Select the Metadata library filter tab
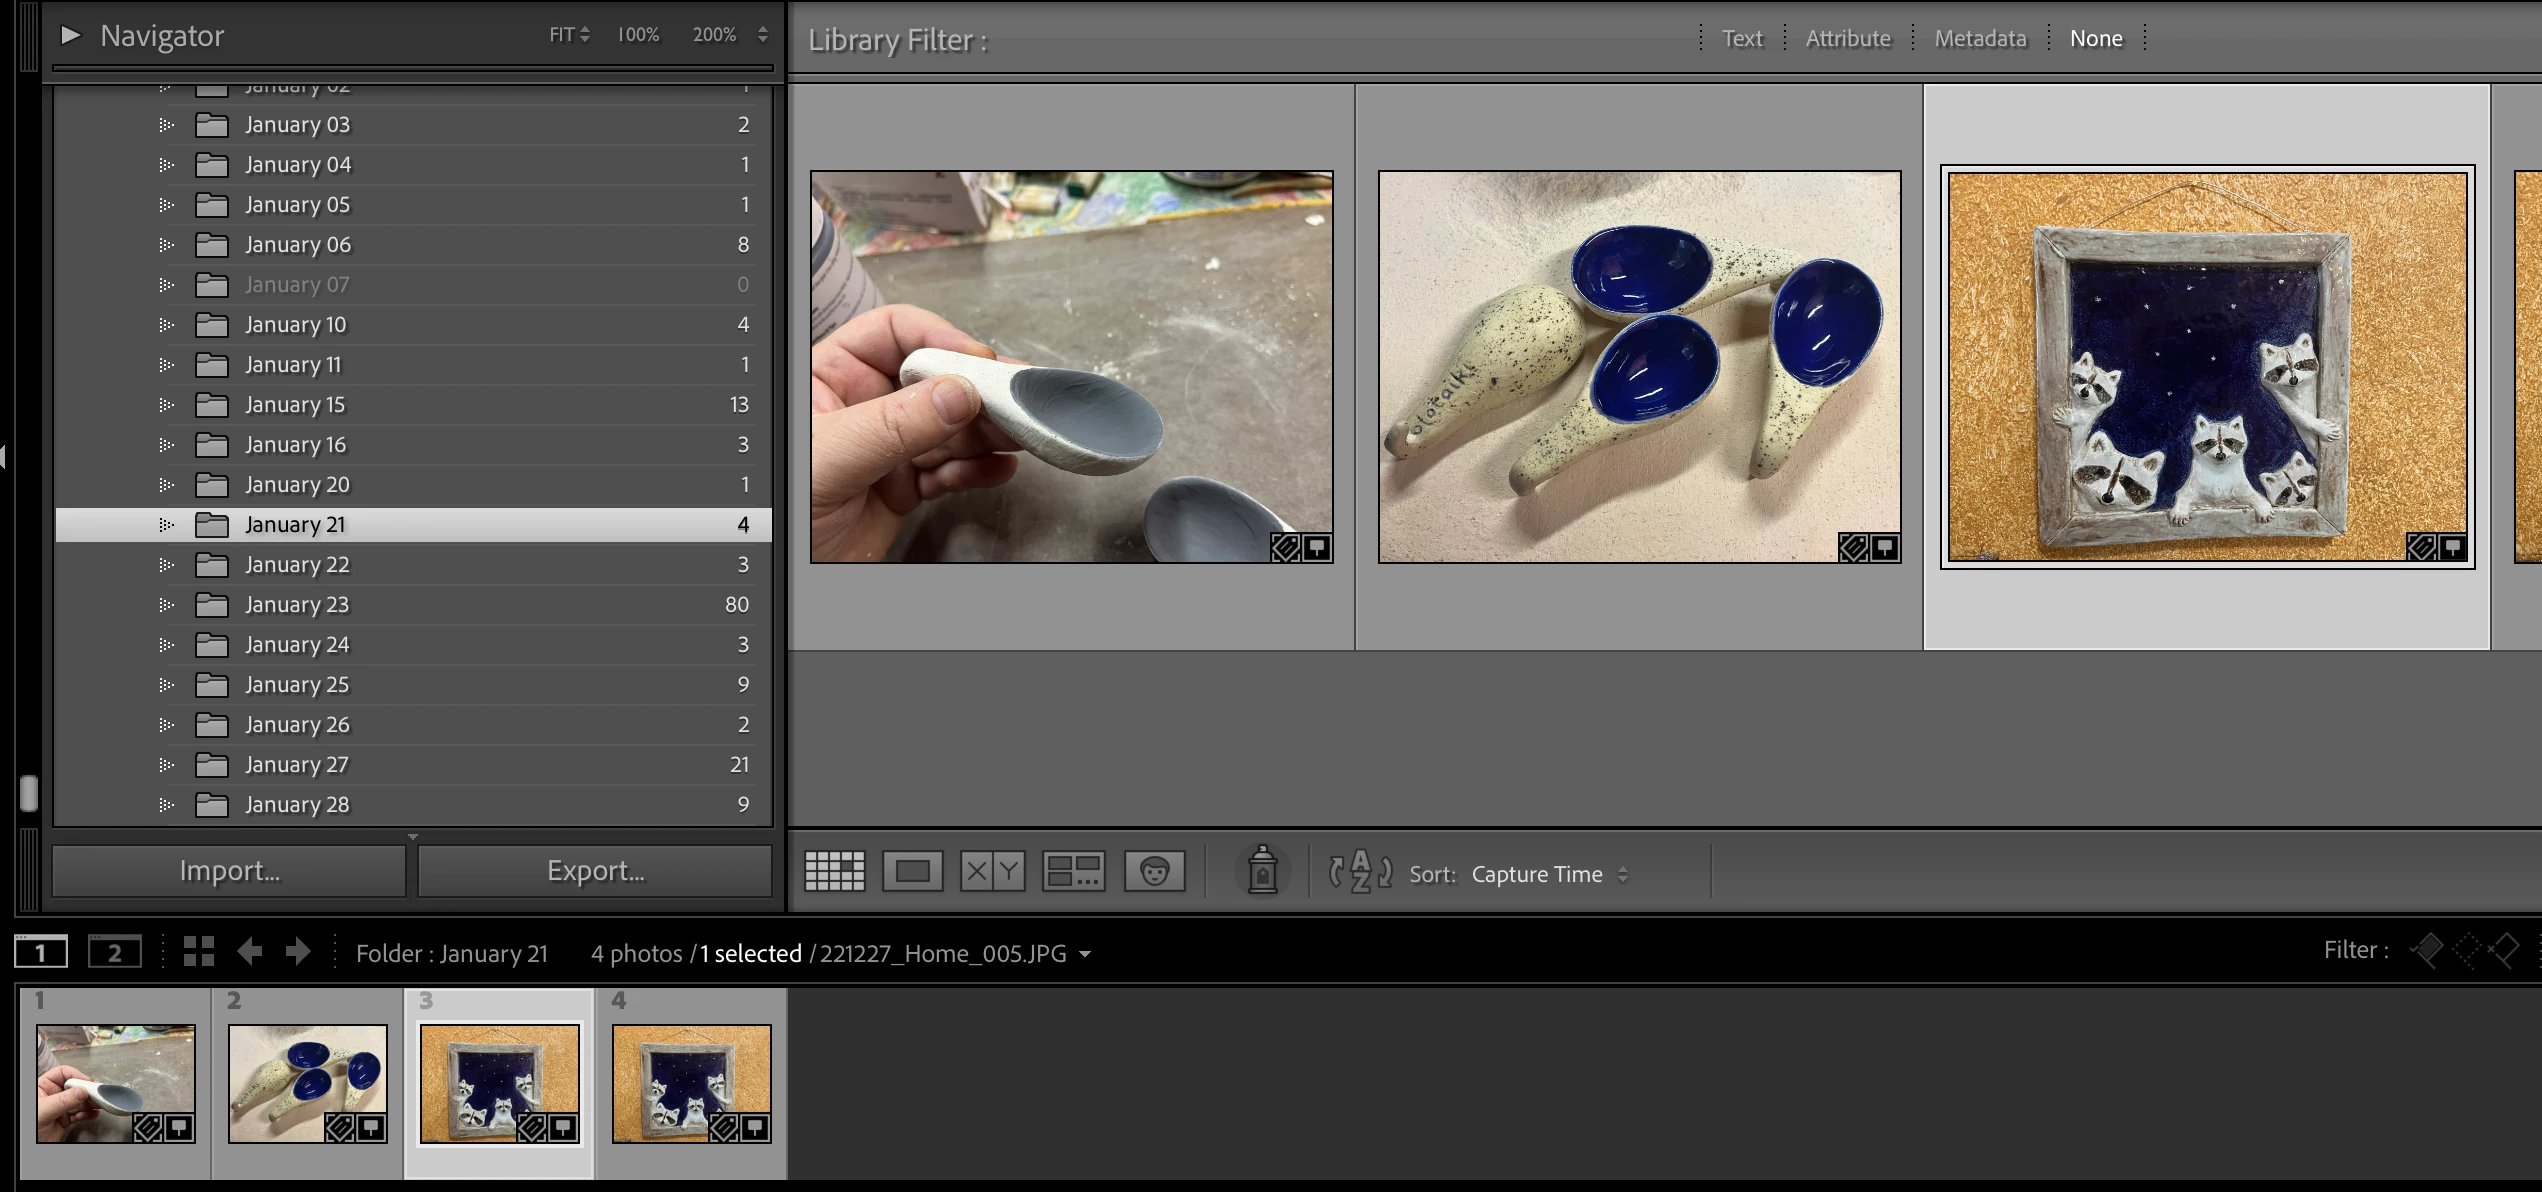Image resolution: width=2542 pixels, height=1192 pixels. coord(1979,38)
